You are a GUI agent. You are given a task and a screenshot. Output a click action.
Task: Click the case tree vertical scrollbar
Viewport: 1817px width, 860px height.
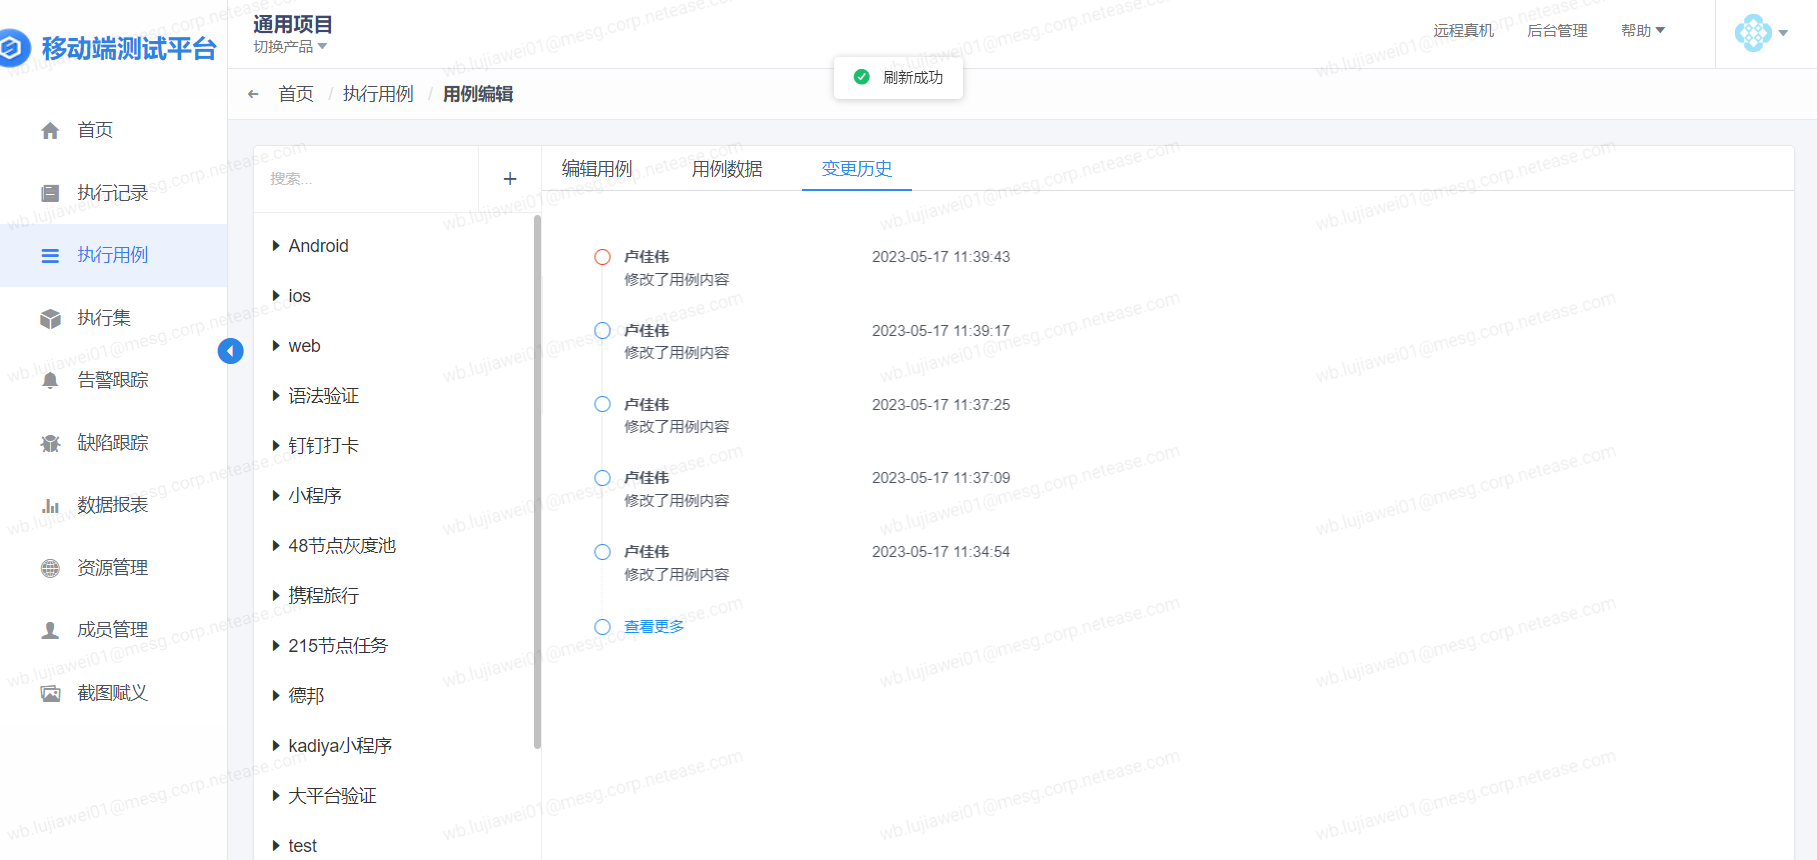[x=537, y=482]
